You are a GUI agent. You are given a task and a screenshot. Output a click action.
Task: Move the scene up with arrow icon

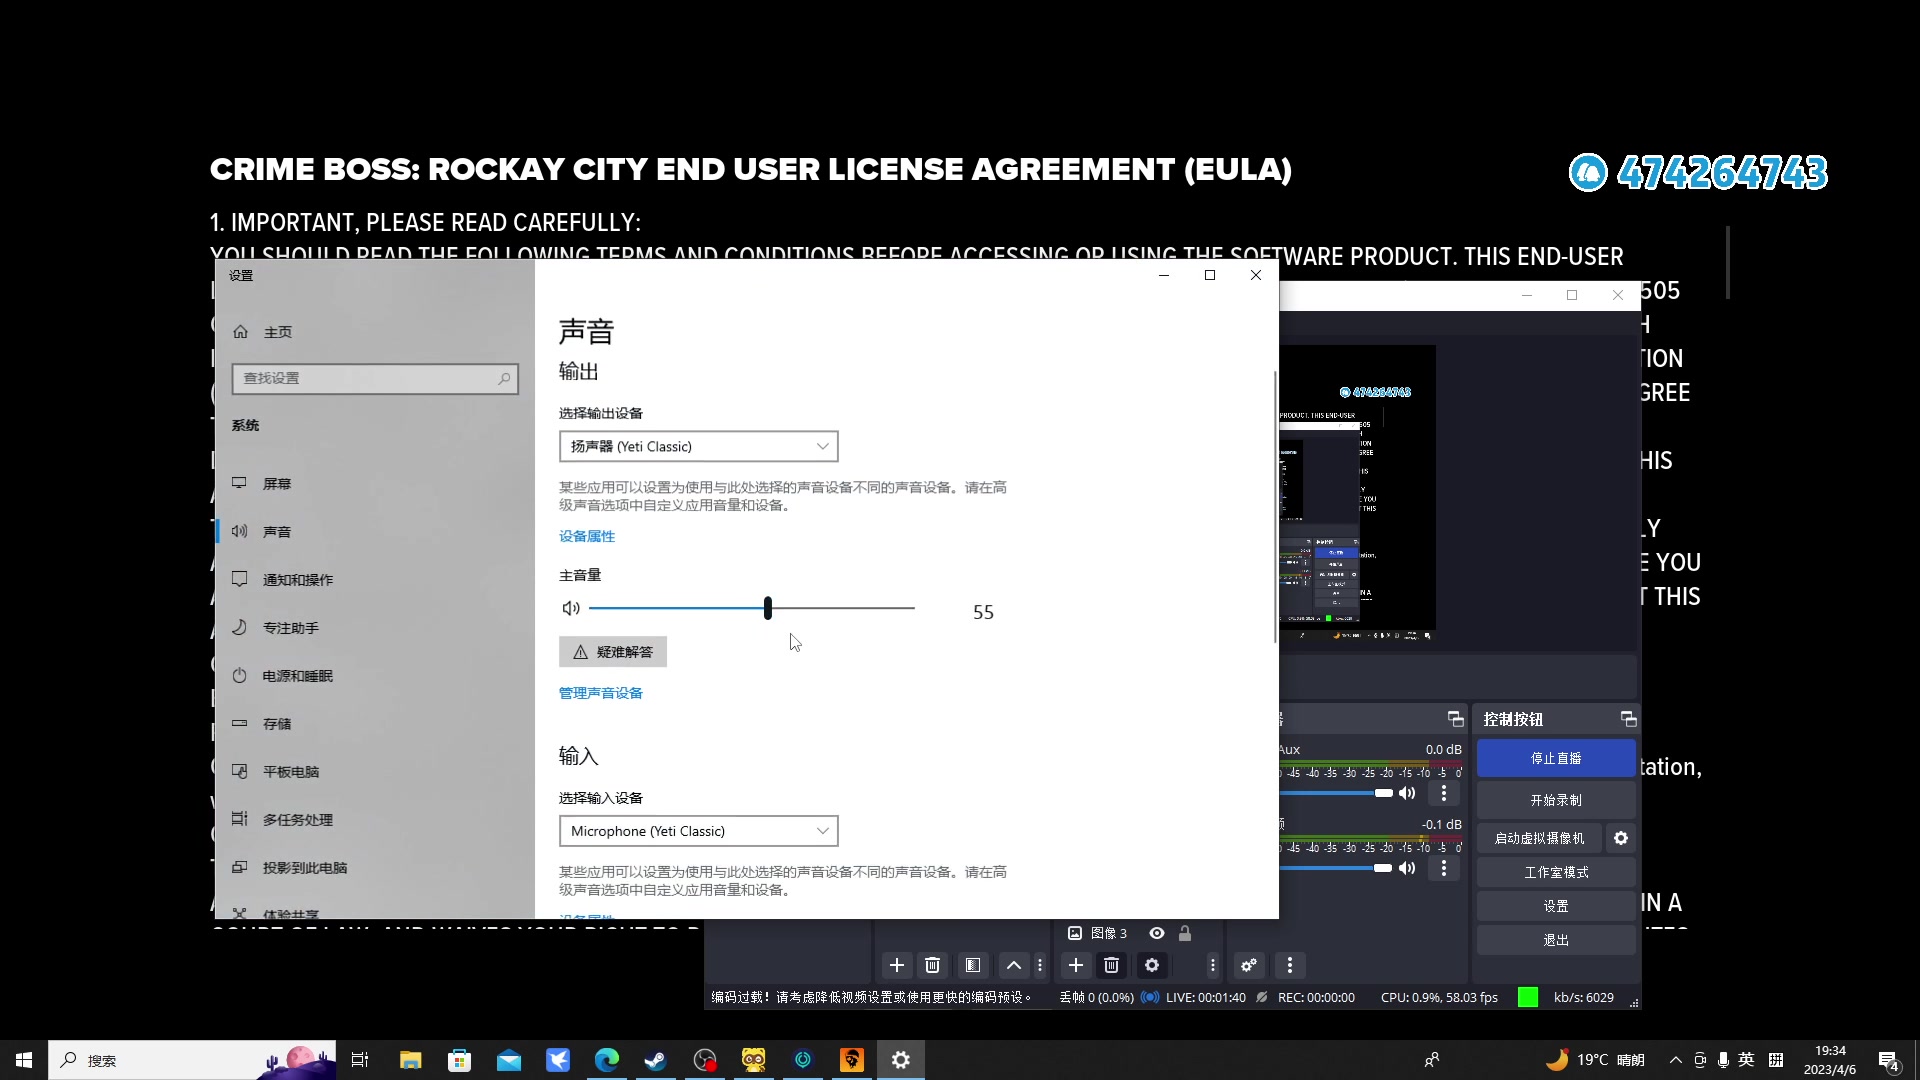(x=1014, y=965)
